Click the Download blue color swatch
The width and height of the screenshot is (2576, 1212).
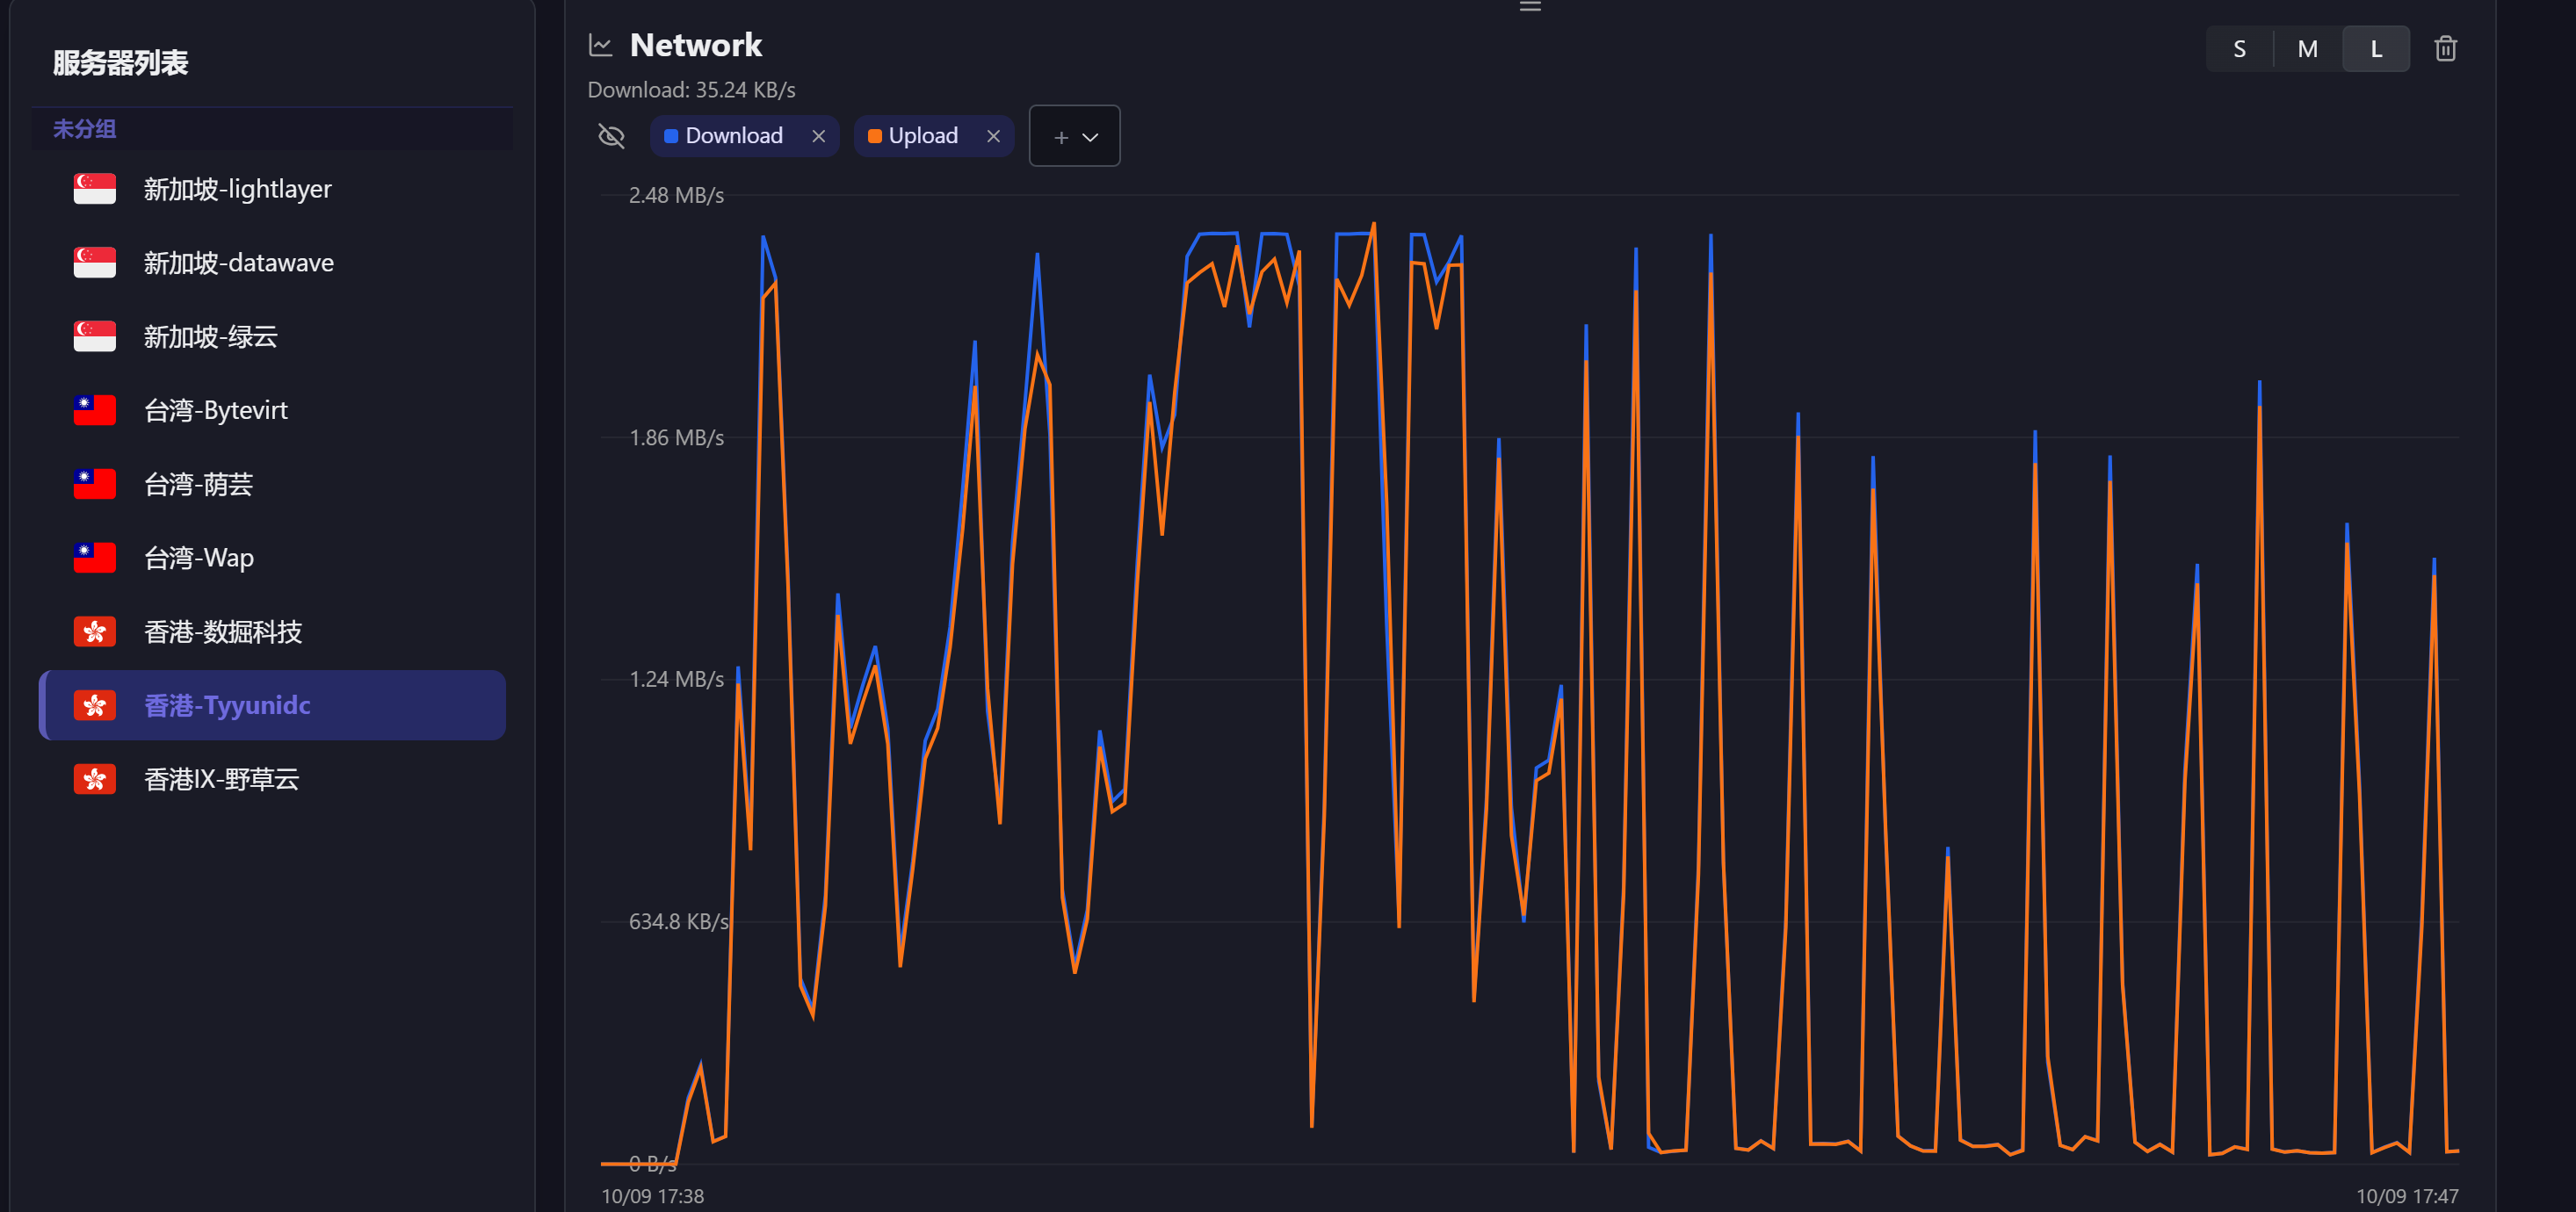pos(671,136)
